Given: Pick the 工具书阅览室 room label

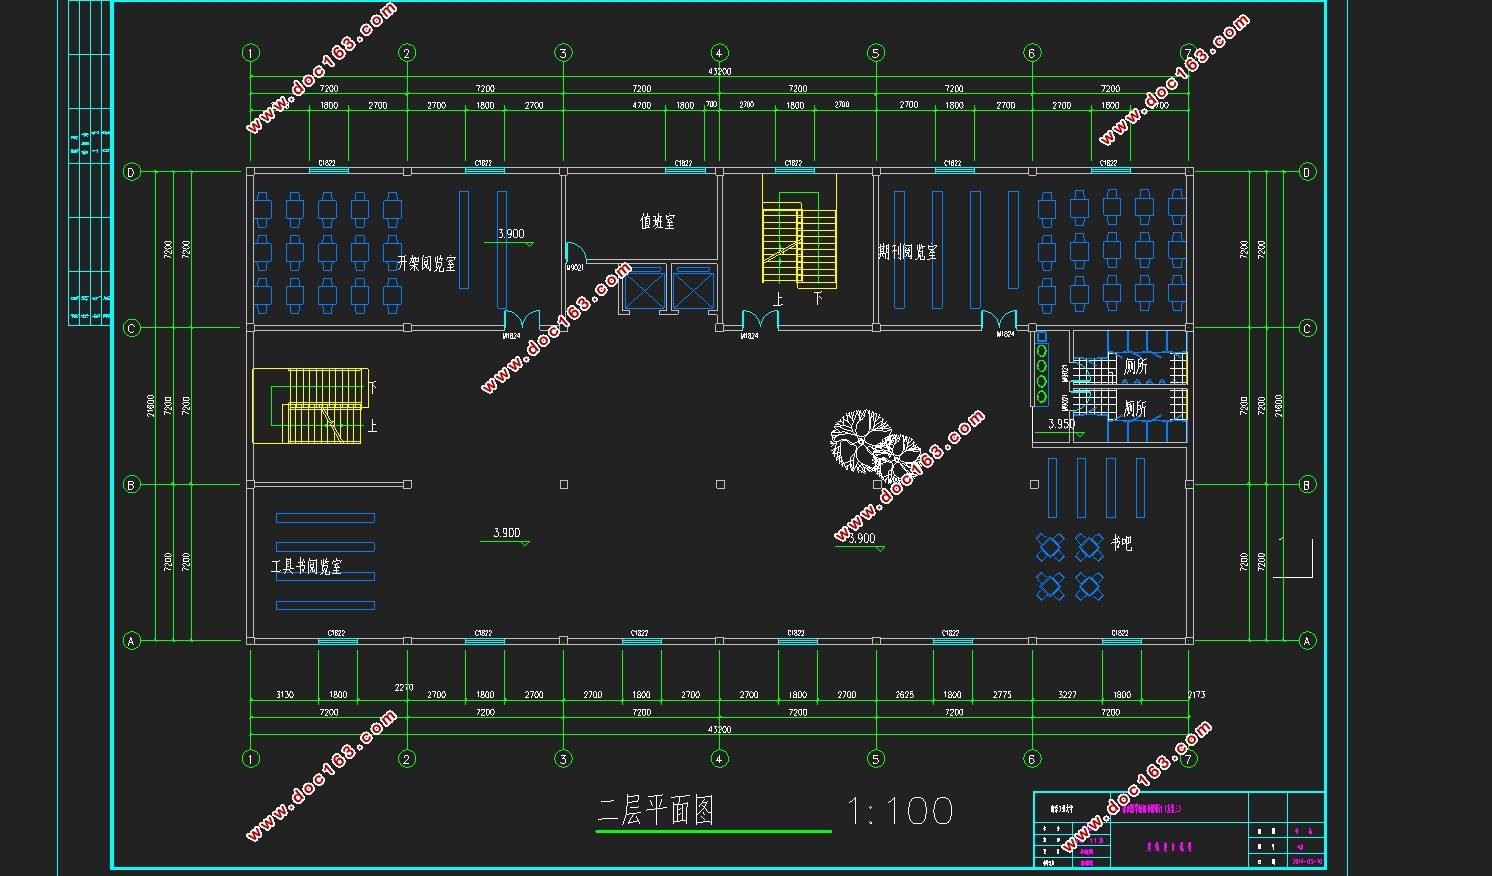Looking at the screenshot, I should click(306, 567).
